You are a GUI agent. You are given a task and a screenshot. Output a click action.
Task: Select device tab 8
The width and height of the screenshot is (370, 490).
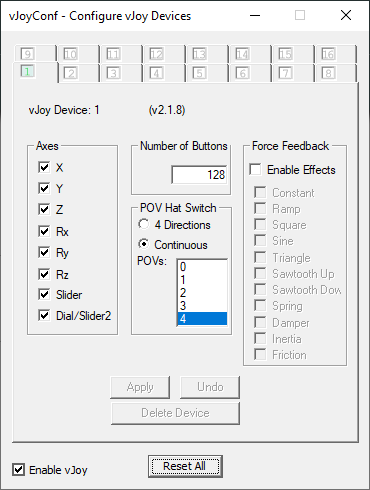click(x=336, y=73)
